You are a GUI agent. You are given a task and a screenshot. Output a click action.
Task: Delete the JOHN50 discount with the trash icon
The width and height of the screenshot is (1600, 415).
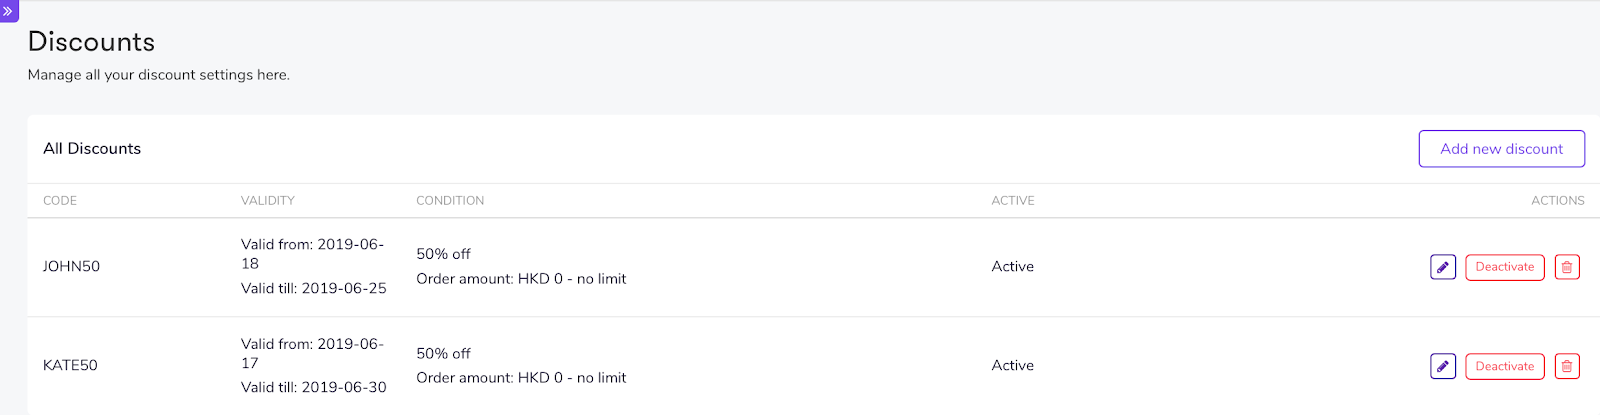click(x=1567, y=267)
